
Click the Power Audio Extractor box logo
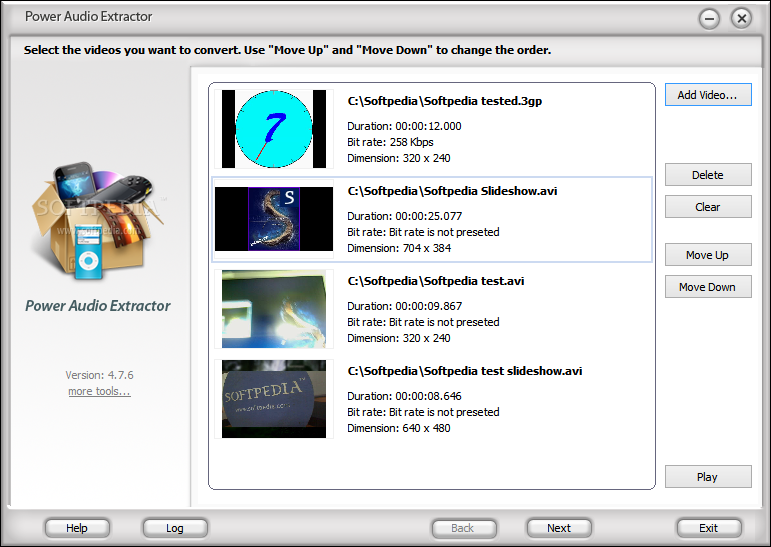[98, 221]
